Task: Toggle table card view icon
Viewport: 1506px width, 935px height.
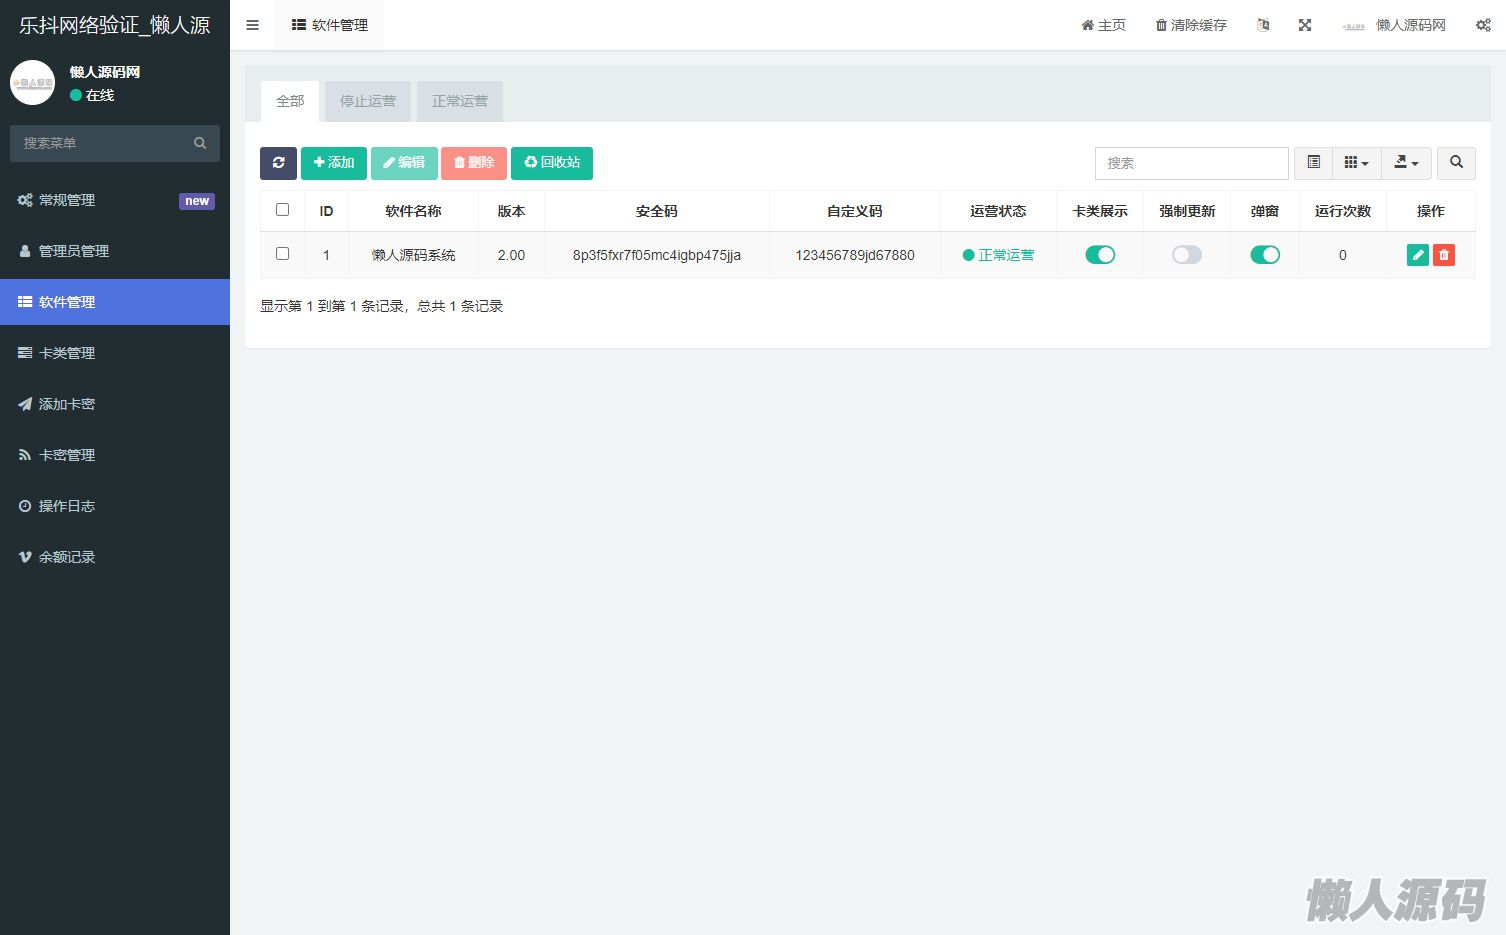Action: point(1314,163)
